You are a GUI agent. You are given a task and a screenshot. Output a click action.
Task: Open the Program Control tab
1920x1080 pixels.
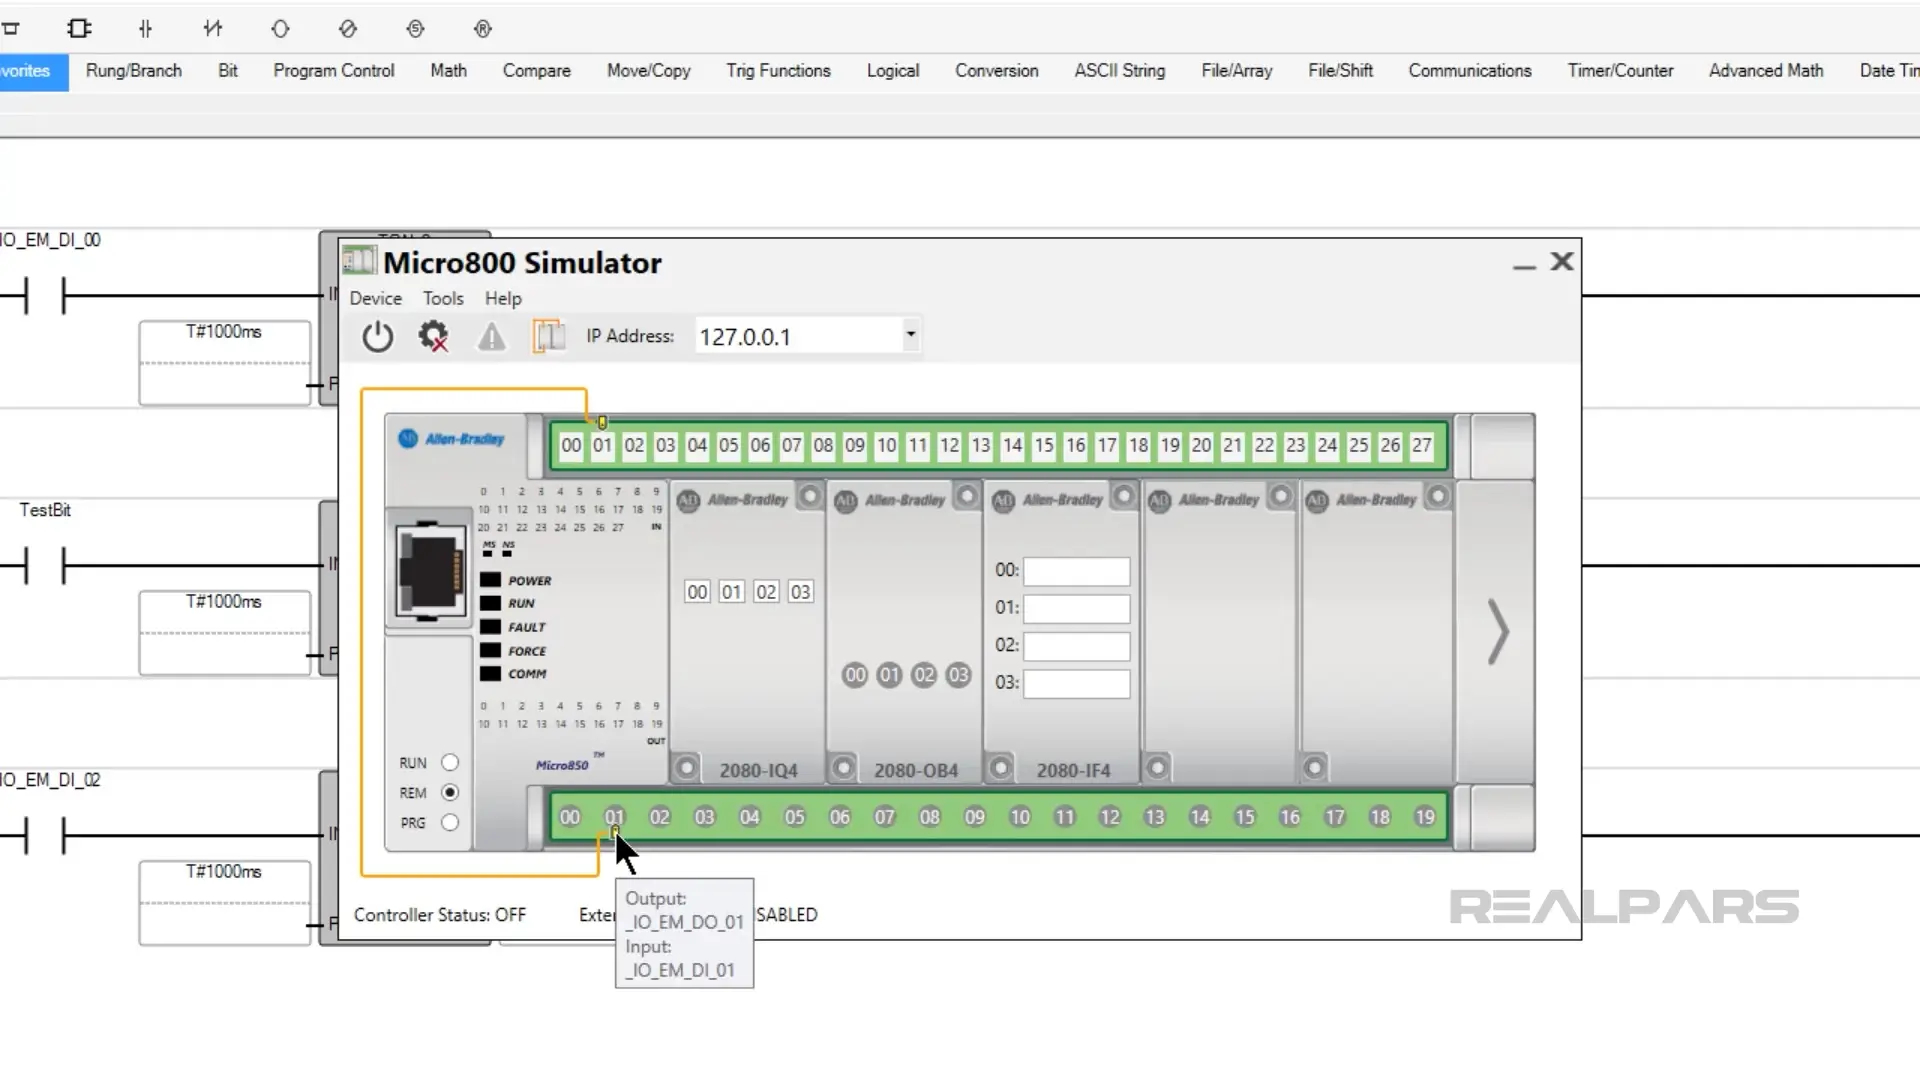coord(334,71)
